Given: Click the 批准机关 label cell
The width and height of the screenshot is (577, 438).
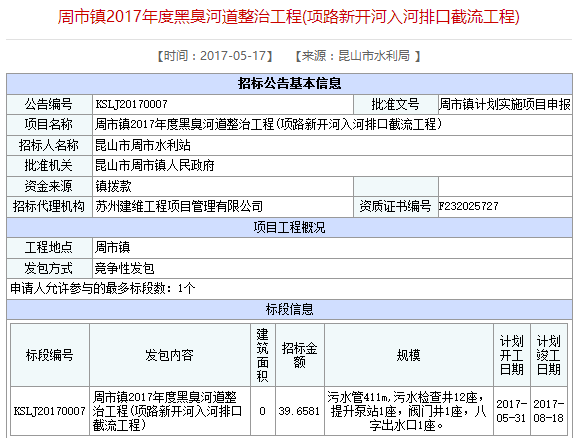Looking at the screenshot, I should (49, 166).
